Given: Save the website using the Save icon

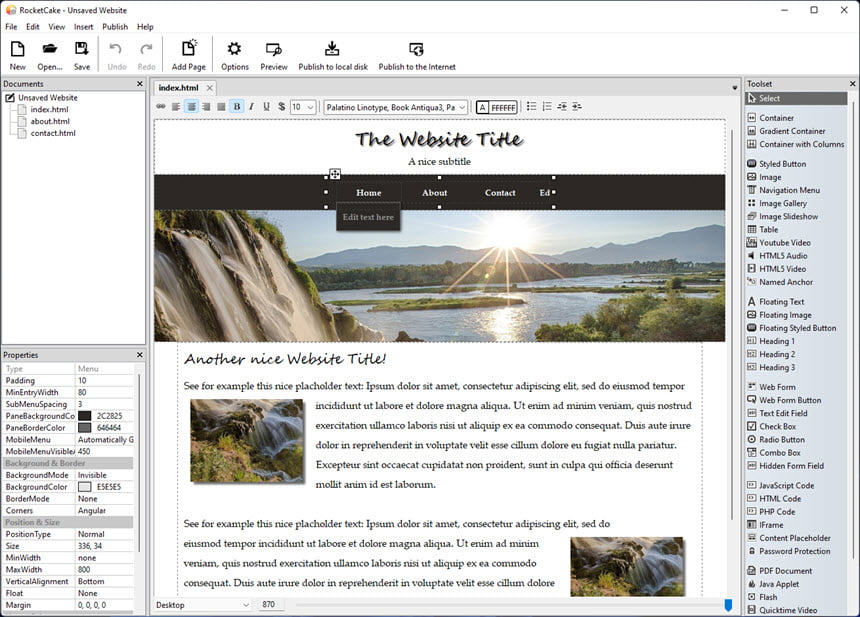Looking at the screenshot, I should click(82, 55).
